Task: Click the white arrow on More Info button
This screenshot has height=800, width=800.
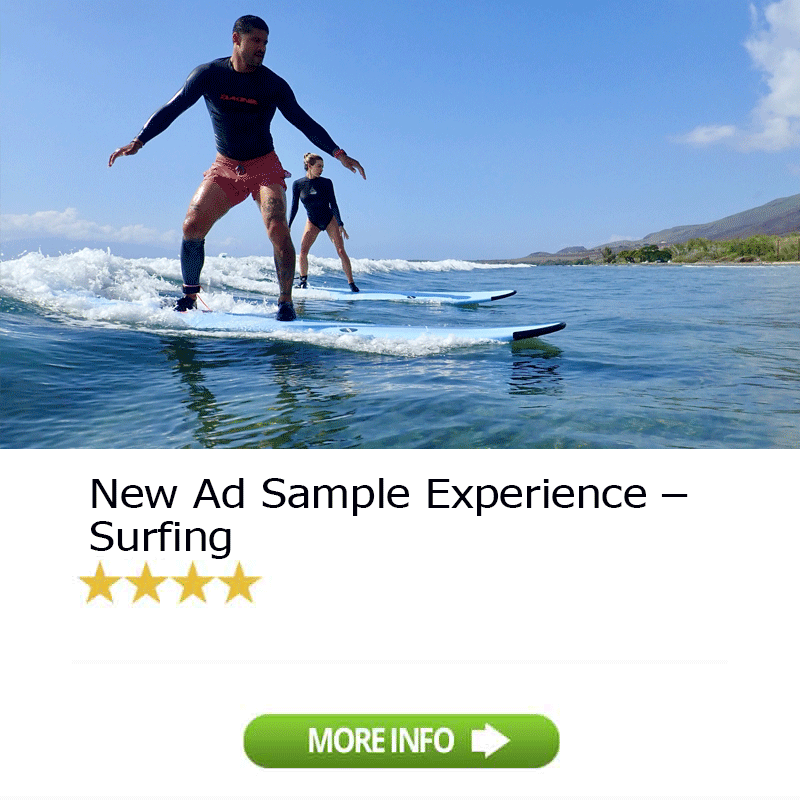Action: (490, 740)
